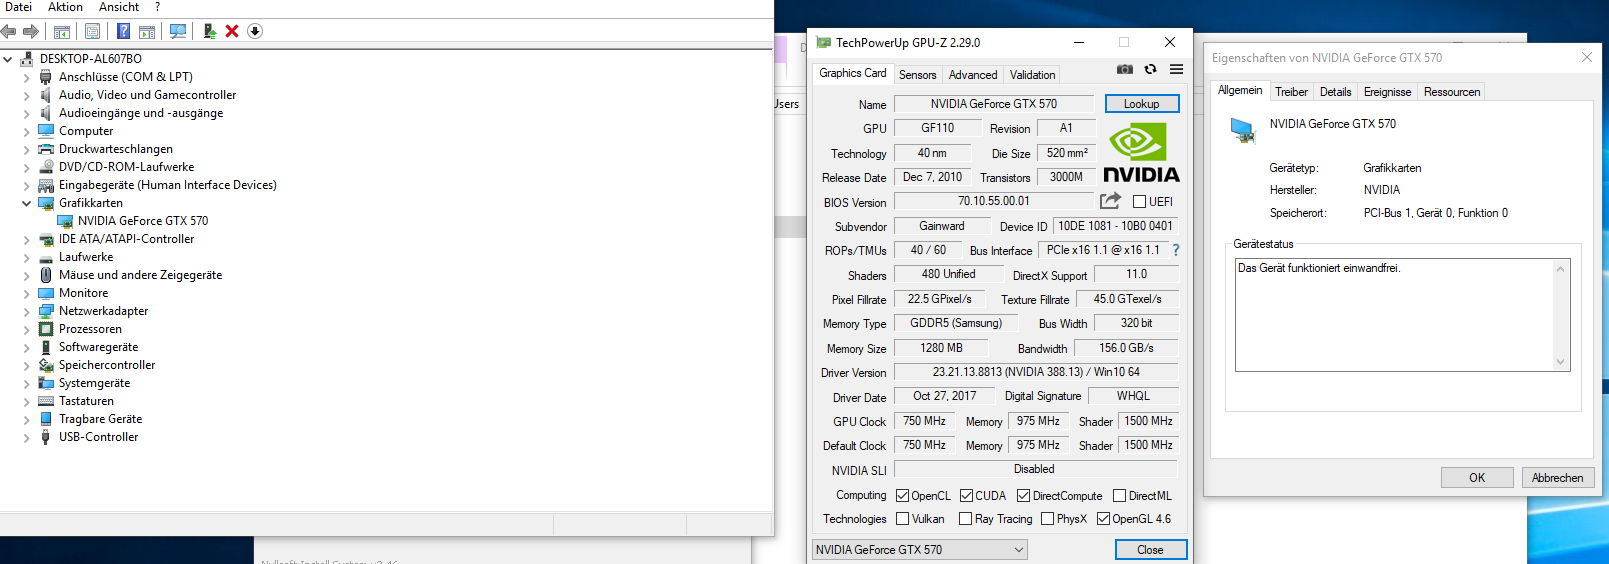The height and width of the screenshot is (564, 1609).
Task: Click the GPU-Z refresh icon
Action: 1151,69
